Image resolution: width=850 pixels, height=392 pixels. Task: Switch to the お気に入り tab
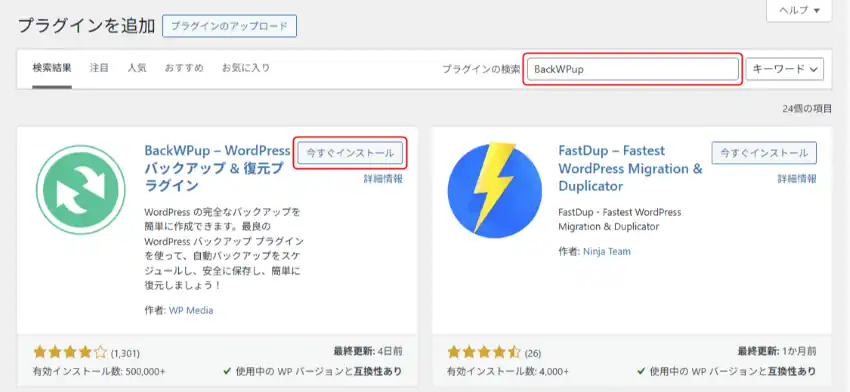[x=246, y=68]
